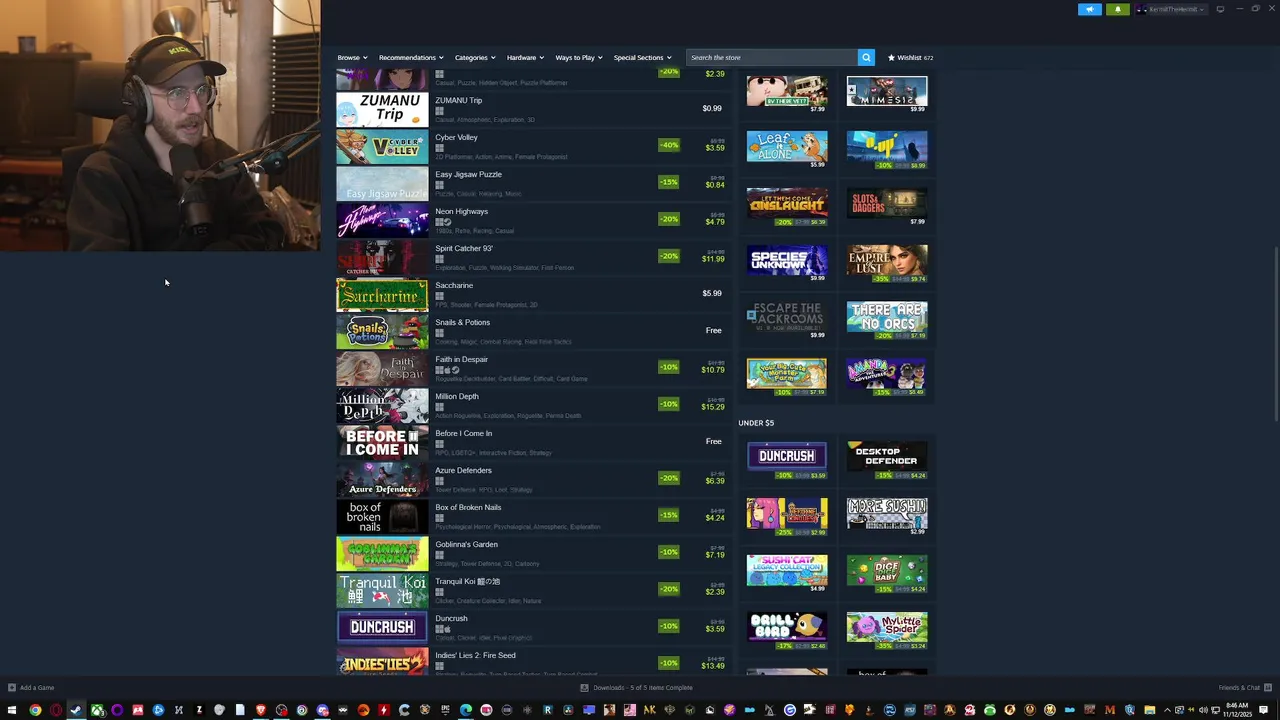
Task: Expand the Recommendations menu
Action: [x=411, y=58]
